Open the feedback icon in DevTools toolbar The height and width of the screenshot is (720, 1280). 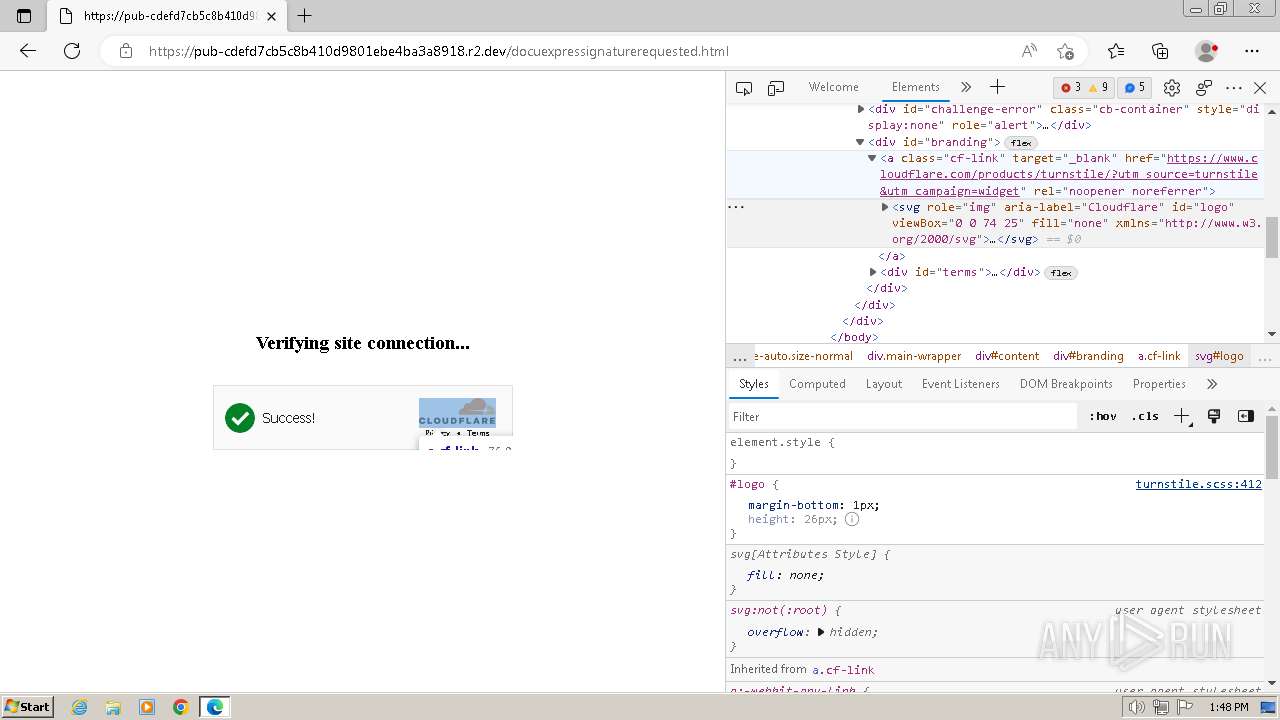click(1204, 88)
